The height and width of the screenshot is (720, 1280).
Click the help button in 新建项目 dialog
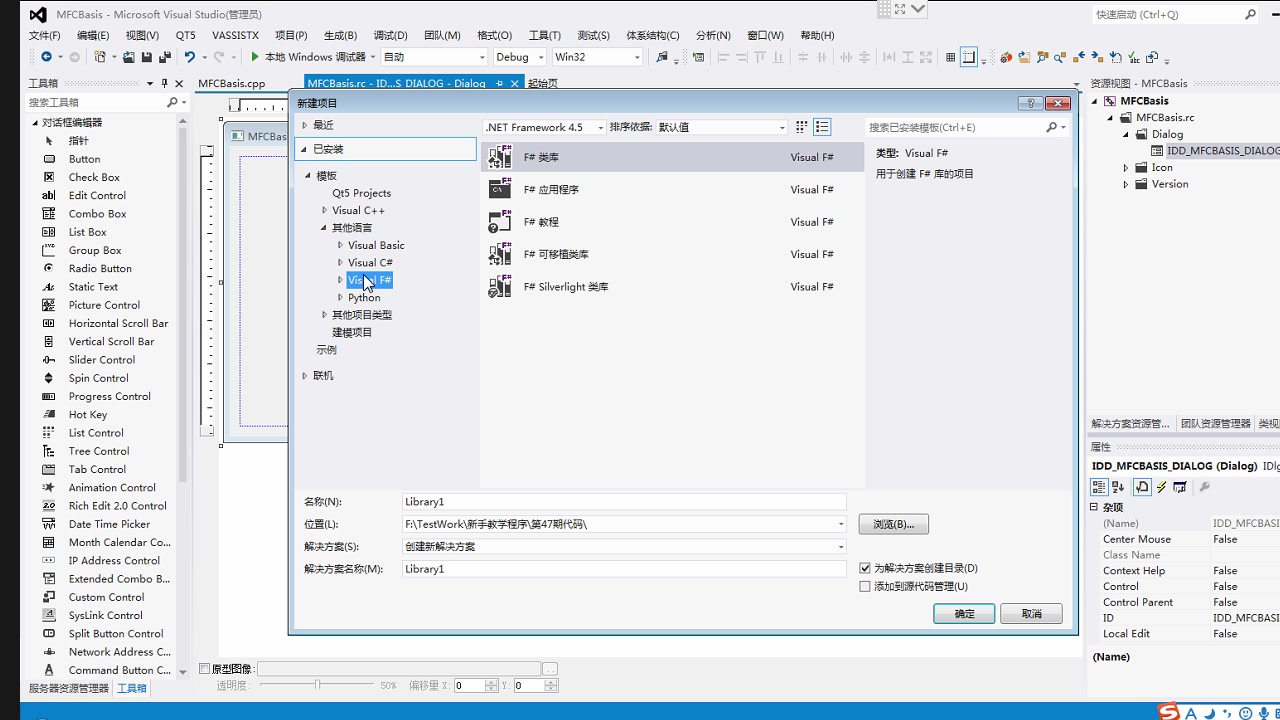(1030, 103)
